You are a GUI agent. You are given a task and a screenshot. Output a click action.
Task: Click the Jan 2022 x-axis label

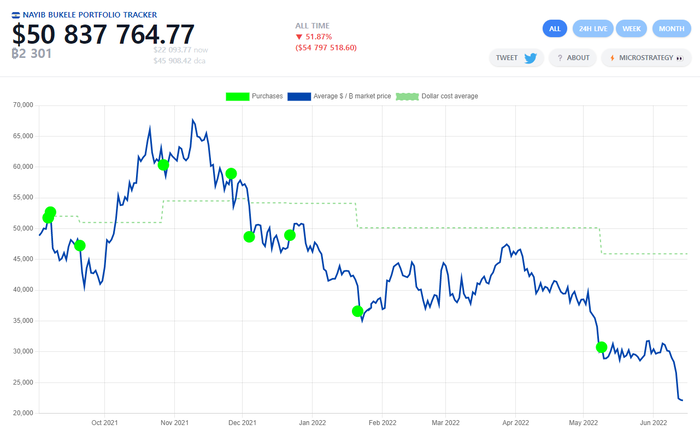[x=312, y=423]
